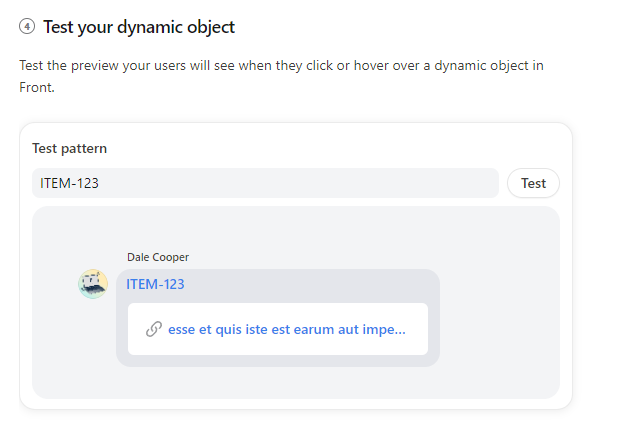Screen dimensions: 618x433
Task: Click blank end of the ITEM-123 input
Action: click(x=400, y=183)
